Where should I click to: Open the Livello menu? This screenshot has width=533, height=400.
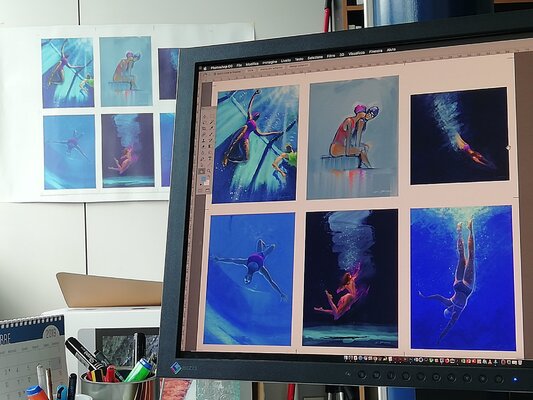click(x=286, y=60)
